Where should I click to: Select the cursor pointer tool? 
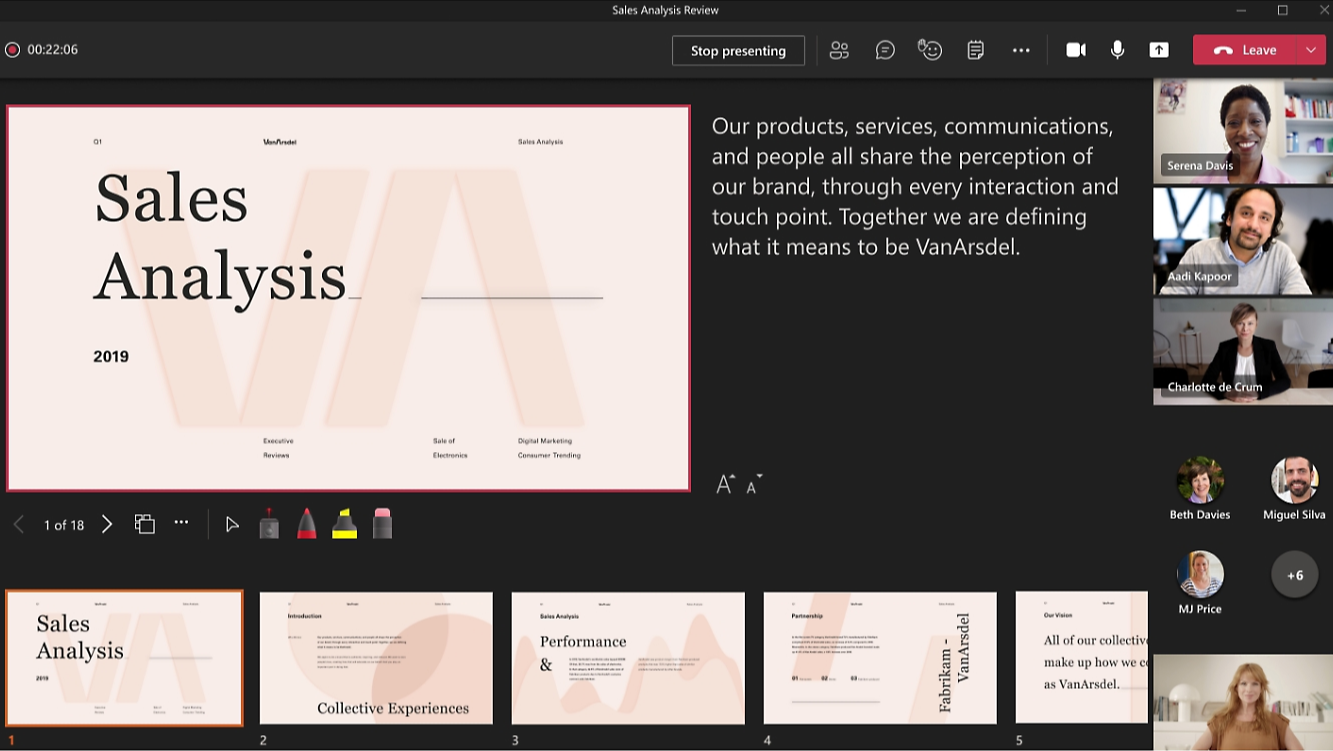coord(232,524)
